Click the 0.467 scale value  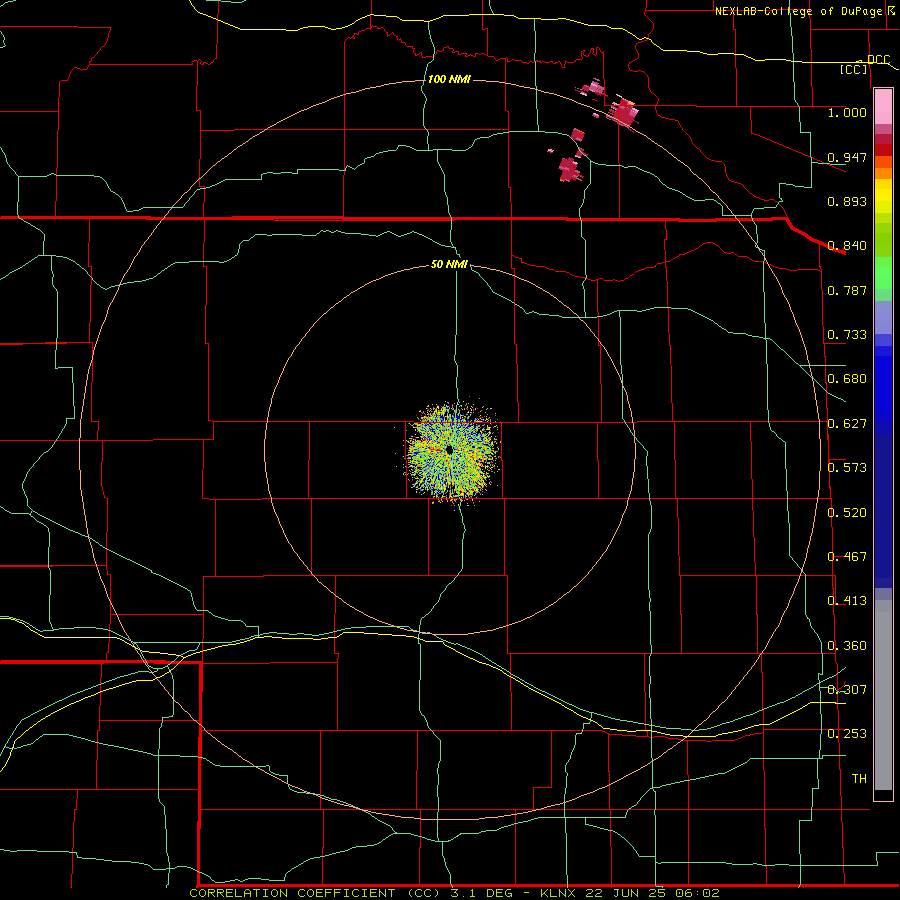[x=847, y=557]
